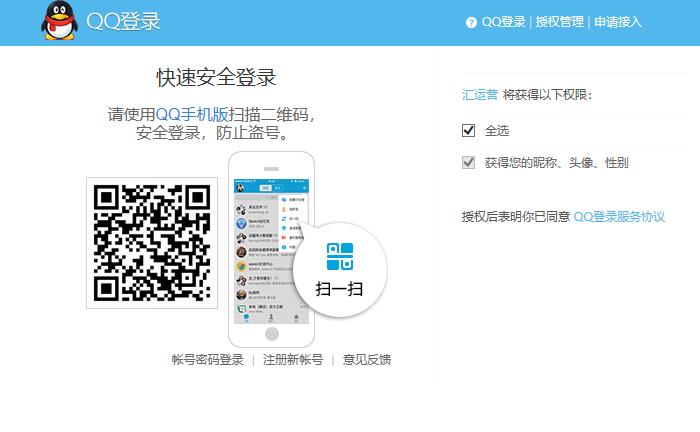Click the QQ手机版 link

192,115
